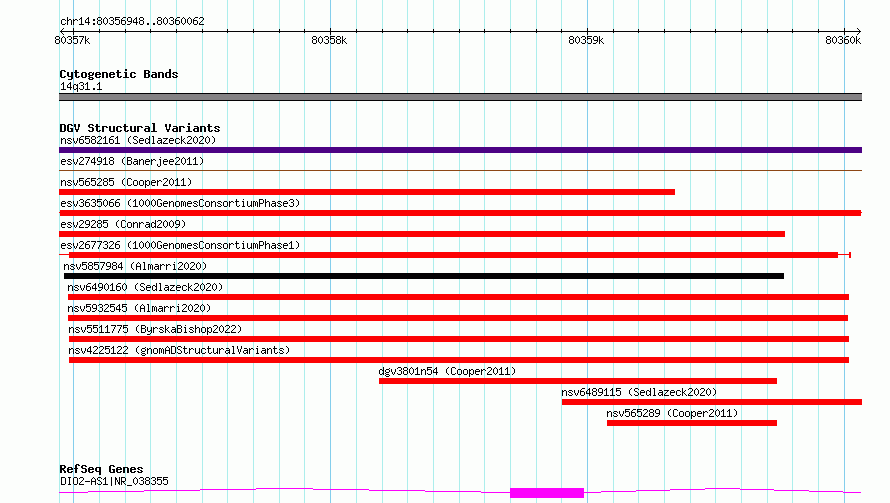Click the RefSeq Genes track title

tap(101, 469)
